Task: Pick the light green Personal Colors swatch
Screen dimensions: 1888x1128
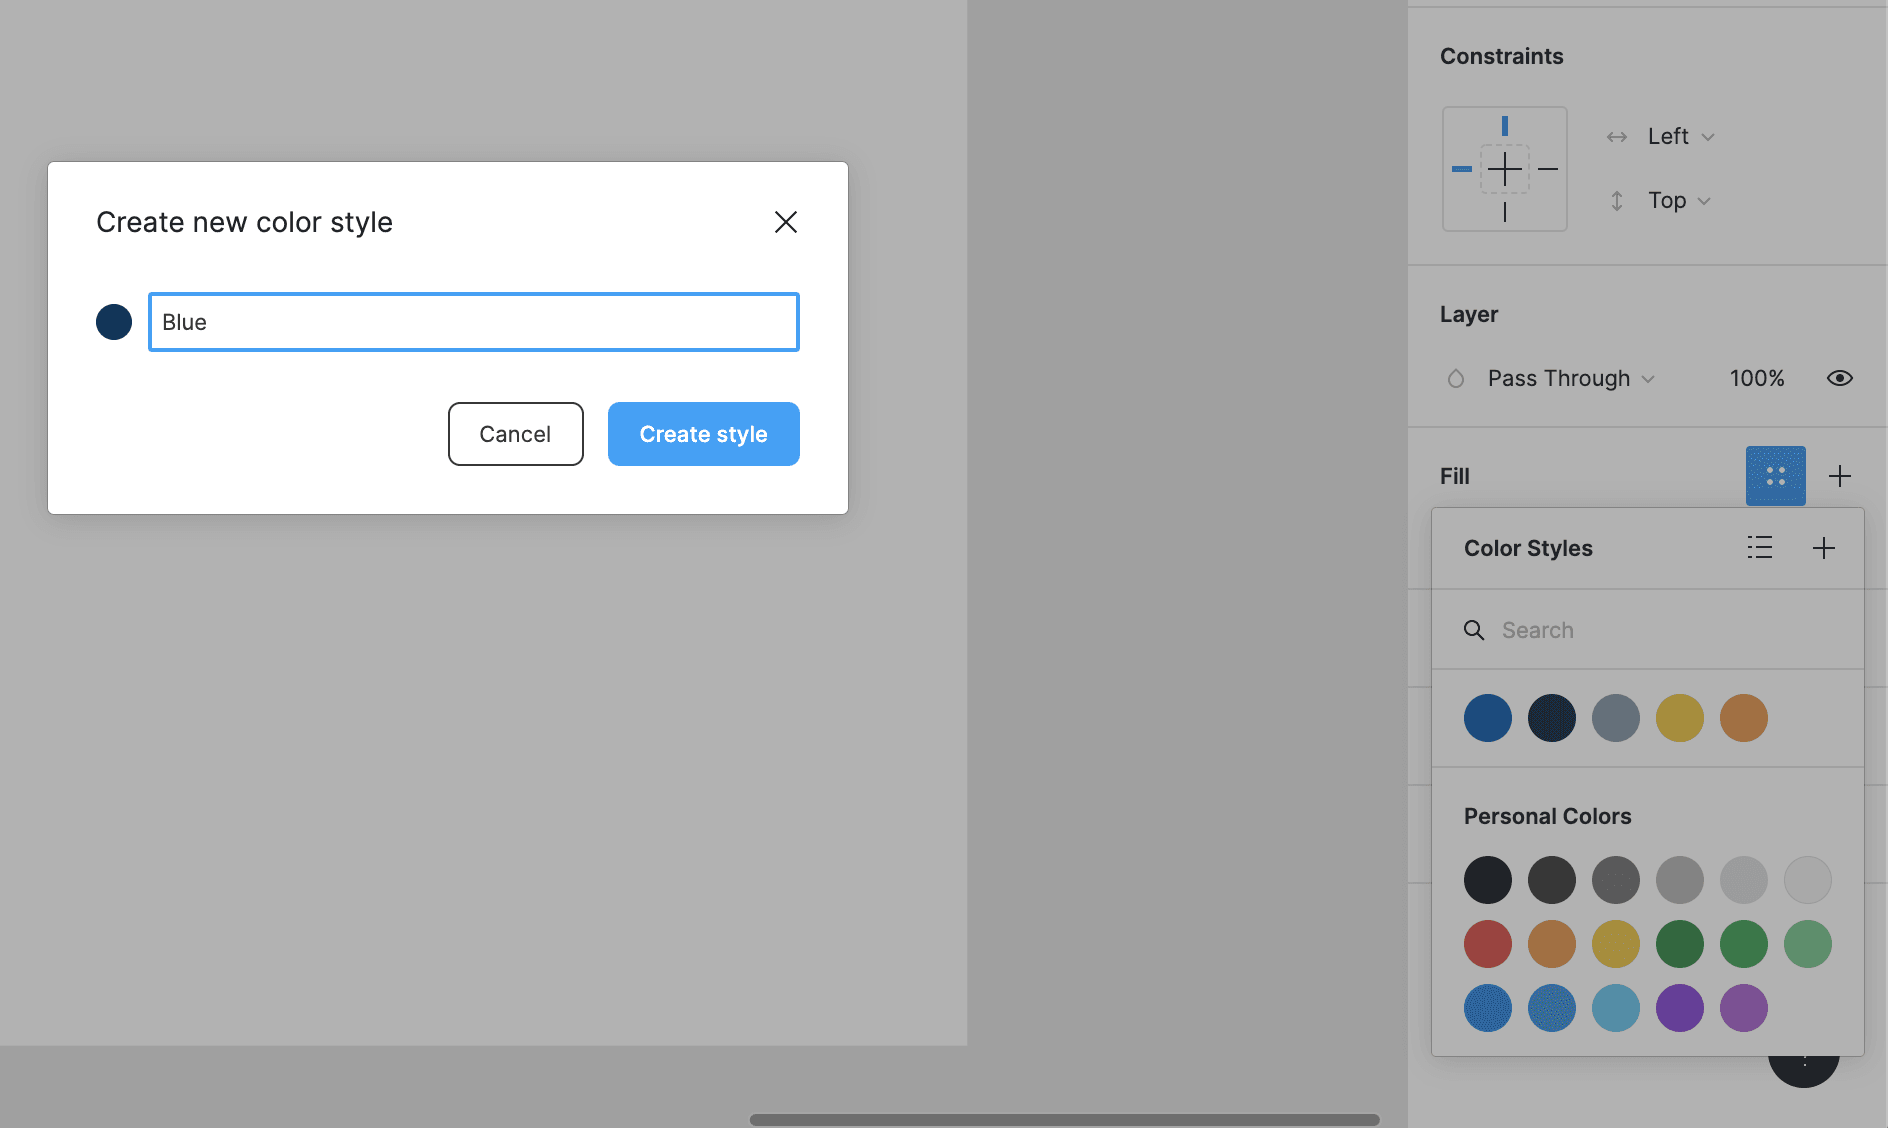Action: click(1808, 944)
